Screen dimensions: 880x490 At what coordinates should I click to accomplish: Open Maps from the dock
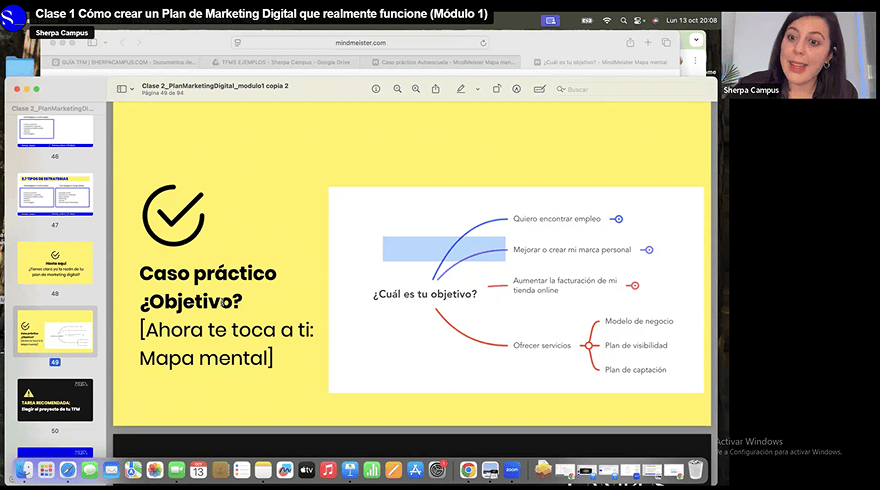point(133,470)
